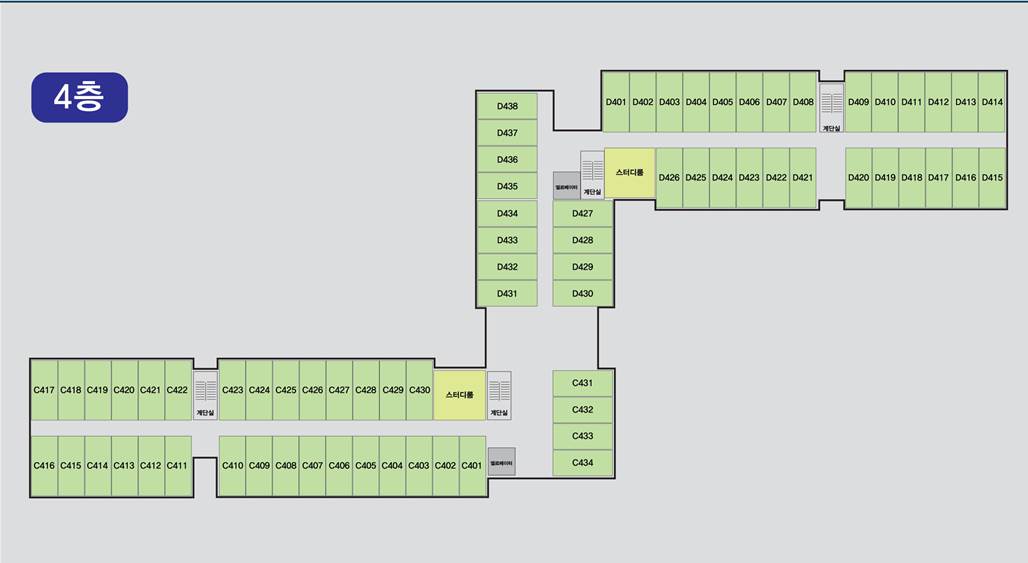The image size is (1028, 563).
Task: Select the yellow 스터디룸 next to C430
Action: point(459,395)
